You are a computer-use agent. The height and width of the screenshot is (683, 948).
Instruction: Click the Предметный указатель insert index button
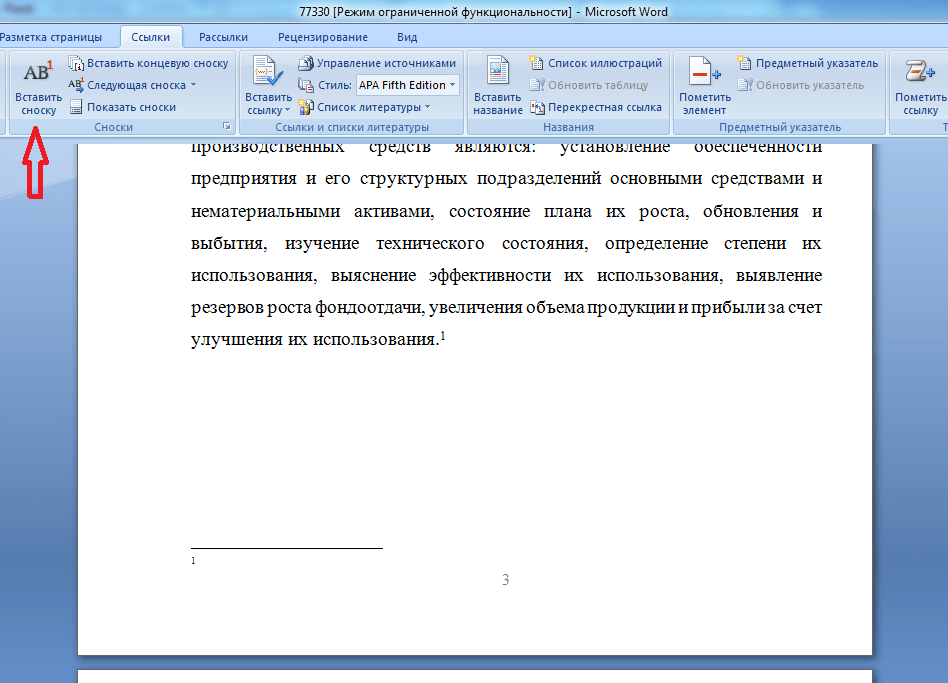(x=807, y=63)
